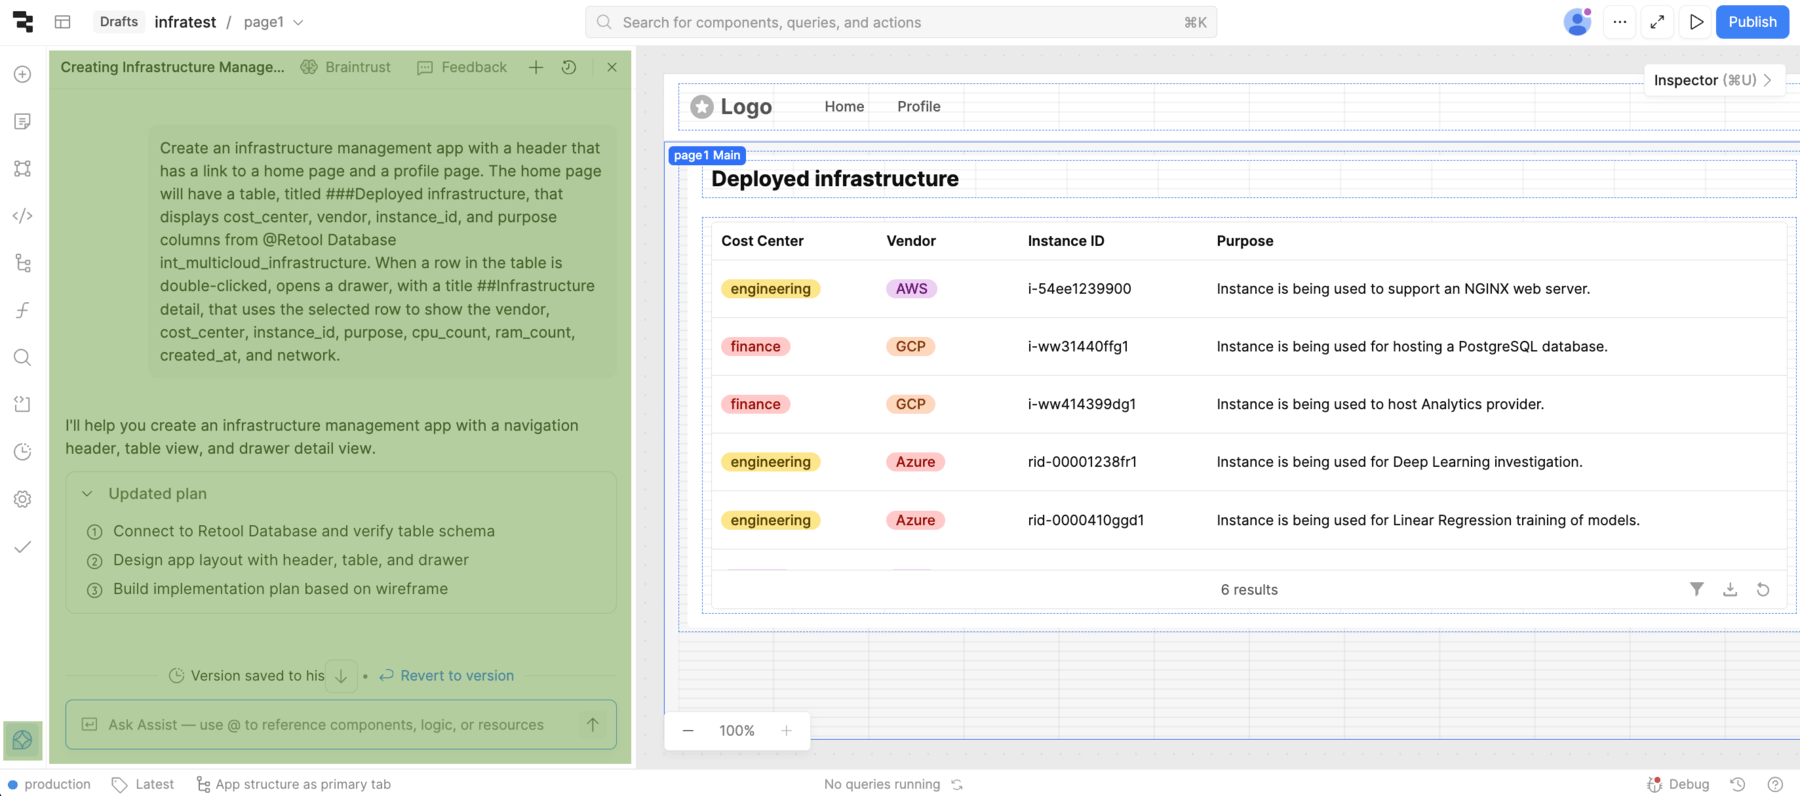Open settings gear in left sidebar
1800x796 pixels.
point(22,499)
